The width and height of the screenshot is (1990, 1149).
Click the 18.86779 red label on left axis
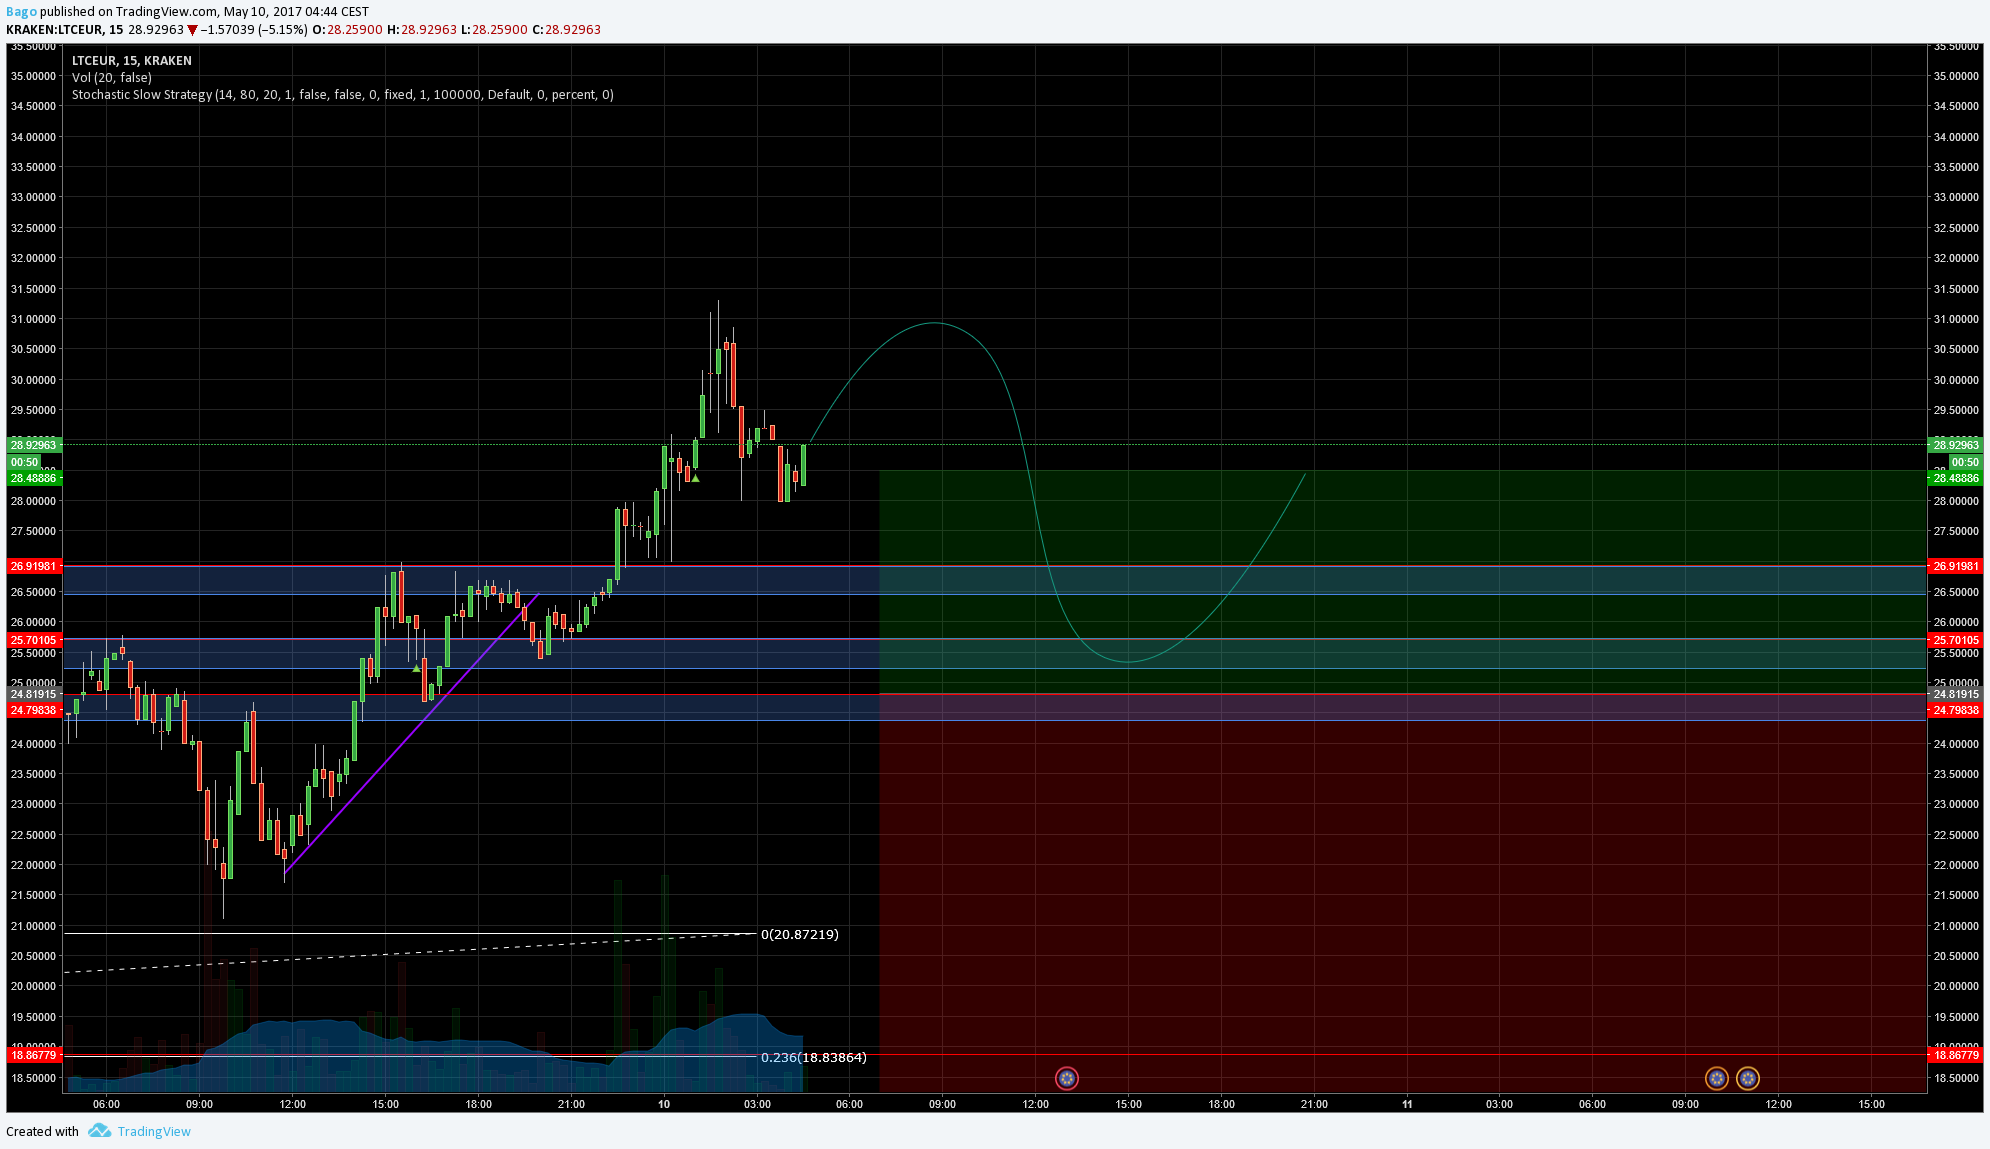(x=34, y=1055)
